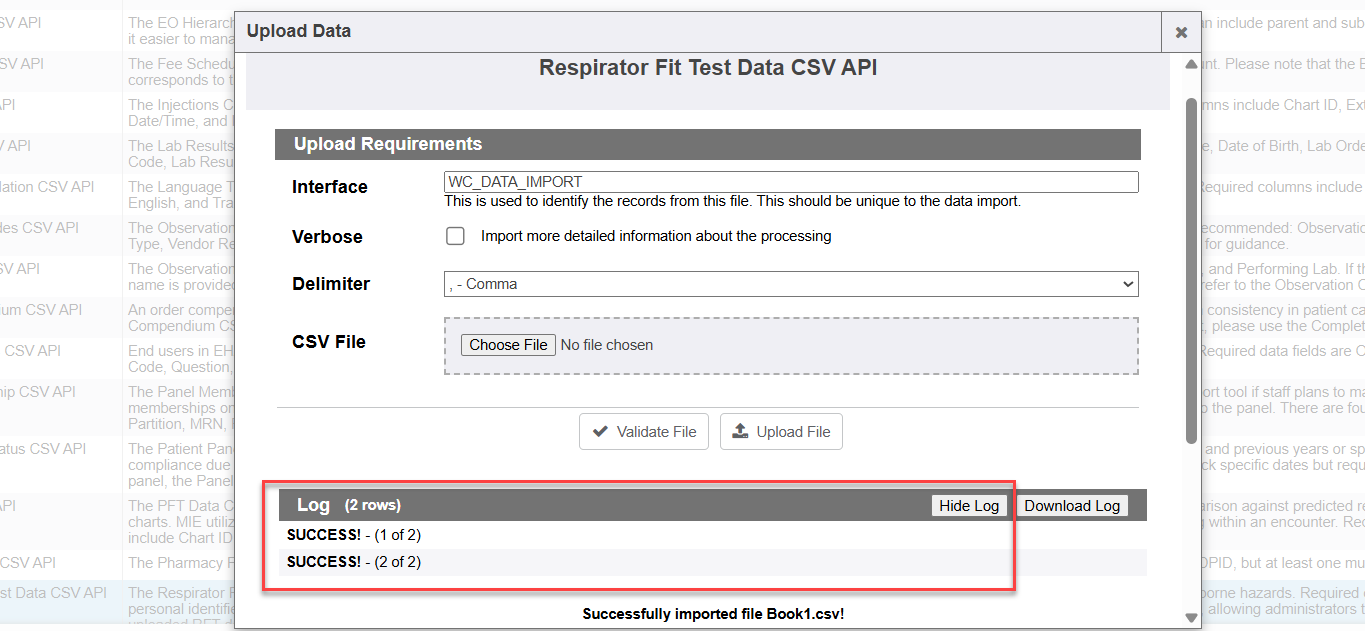This screenshot has height=631, width=1365.
Task: Click the Validate File button label
Action: (656, 432)
